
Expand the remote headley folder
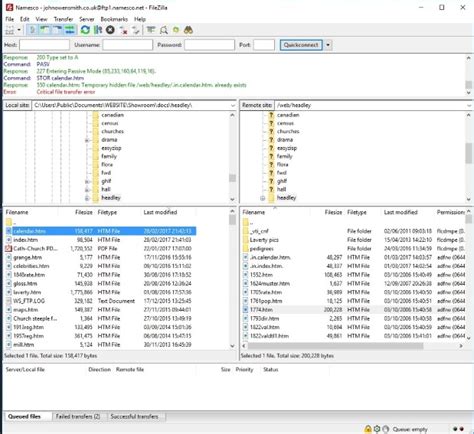tap(263, 198)
